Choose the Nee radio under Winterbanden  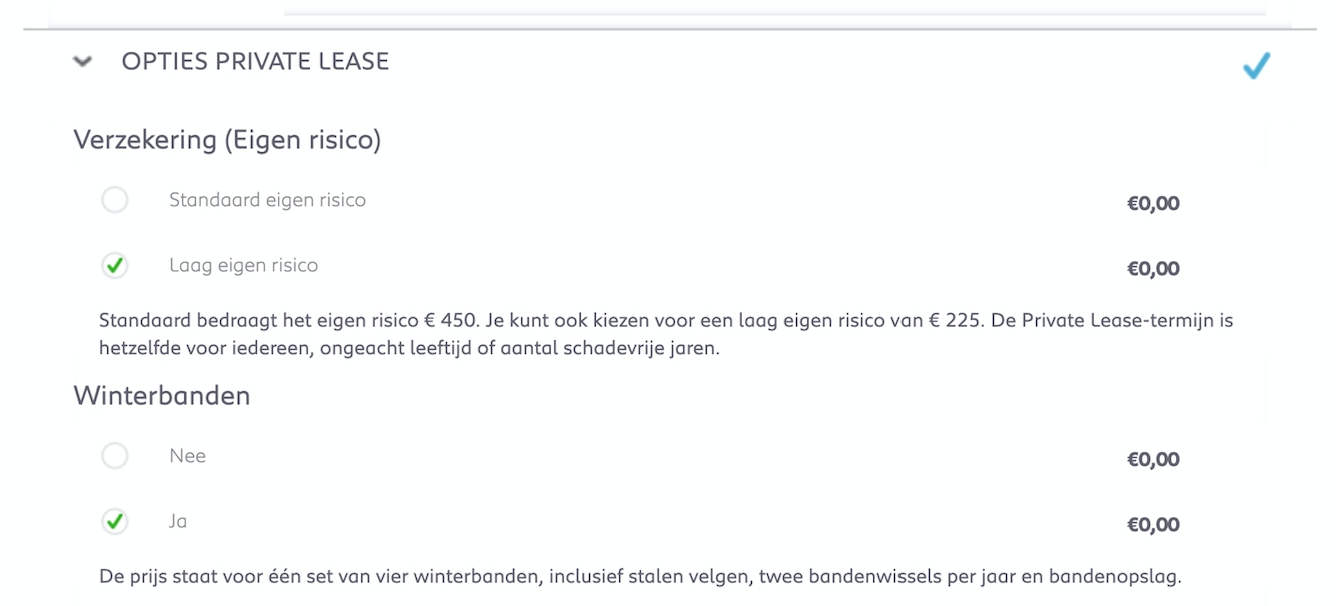(115, 456)
